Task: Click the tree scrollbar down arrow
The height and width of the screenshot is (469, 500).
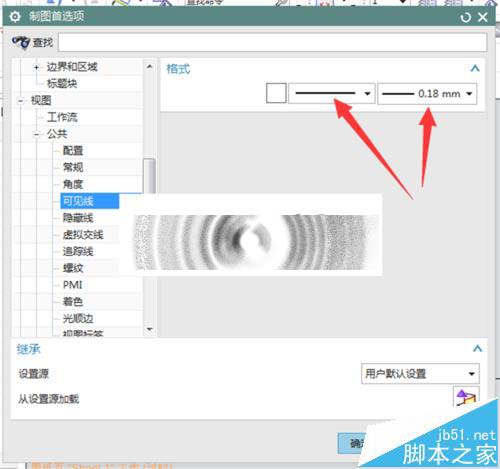Action: coord(149,329)
